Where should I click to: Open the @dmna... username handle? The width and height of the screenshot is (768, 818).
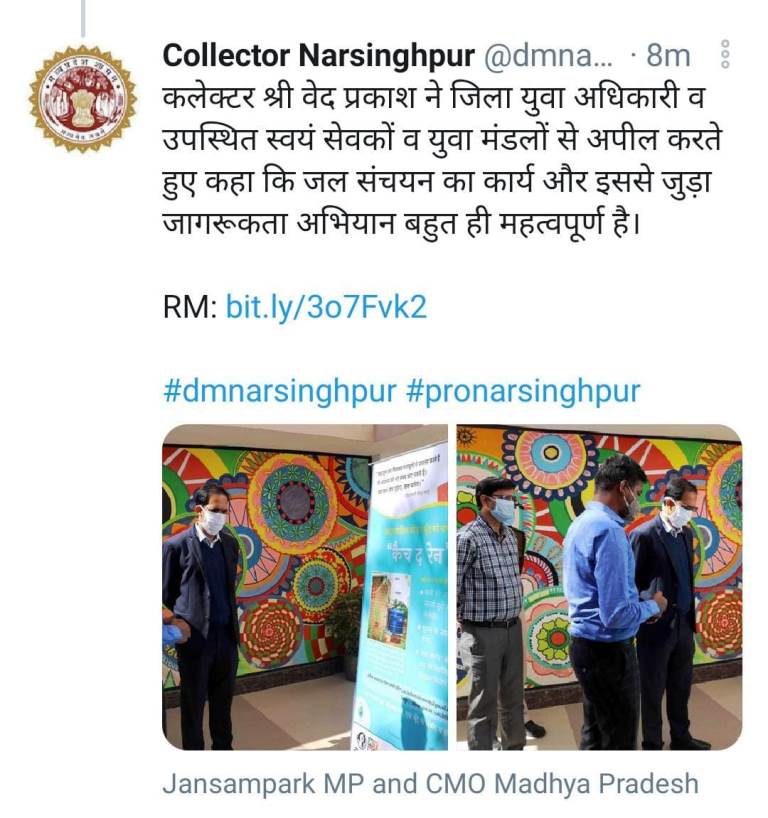pos(548,55)
